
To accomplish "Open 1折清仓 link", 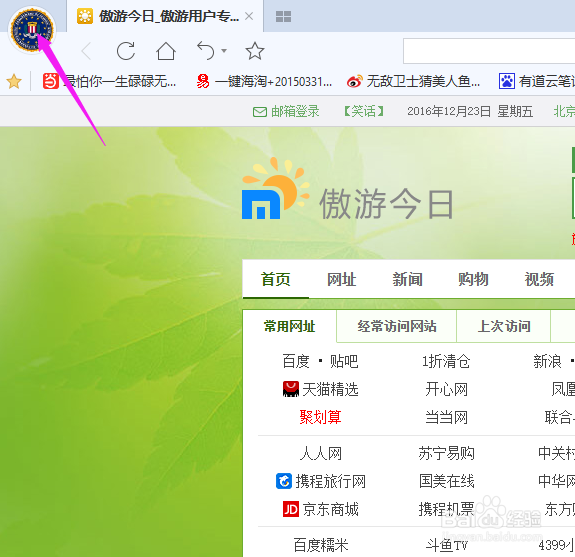I will 446,362.
